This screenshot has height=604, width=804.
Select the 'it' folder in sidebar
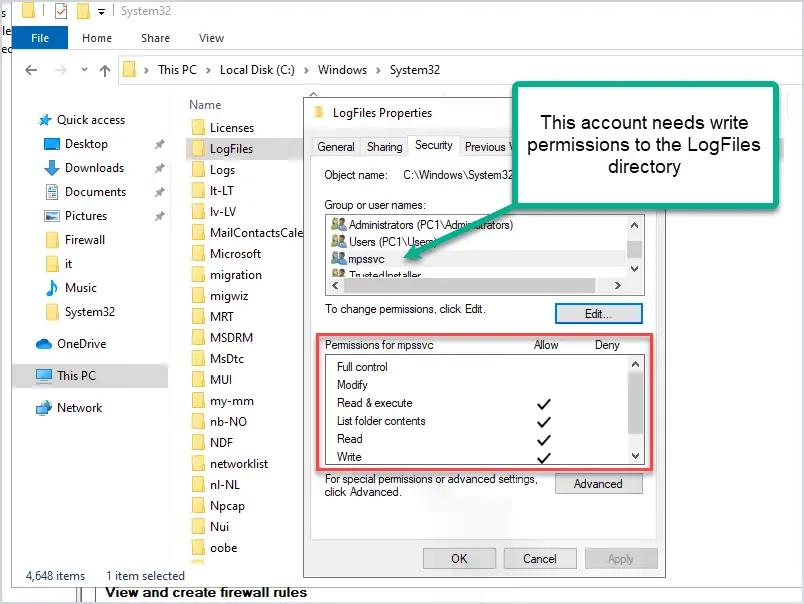[68, 264]
